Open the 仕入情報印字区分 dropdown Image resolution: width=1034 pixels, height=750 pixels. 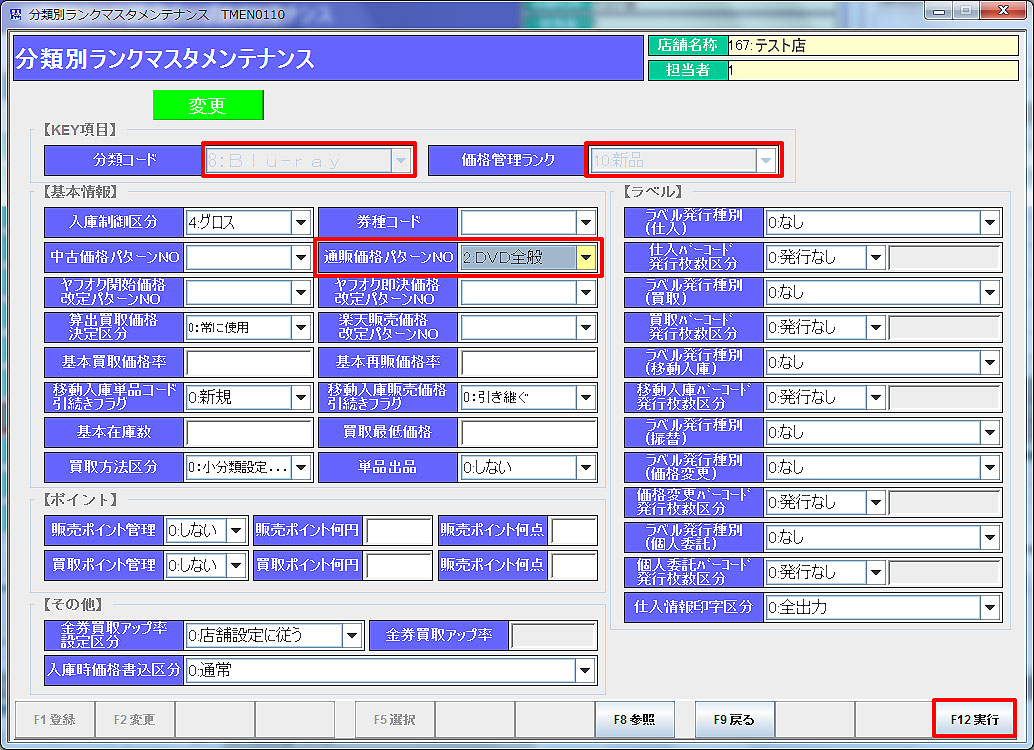click(x=990, y=606)
